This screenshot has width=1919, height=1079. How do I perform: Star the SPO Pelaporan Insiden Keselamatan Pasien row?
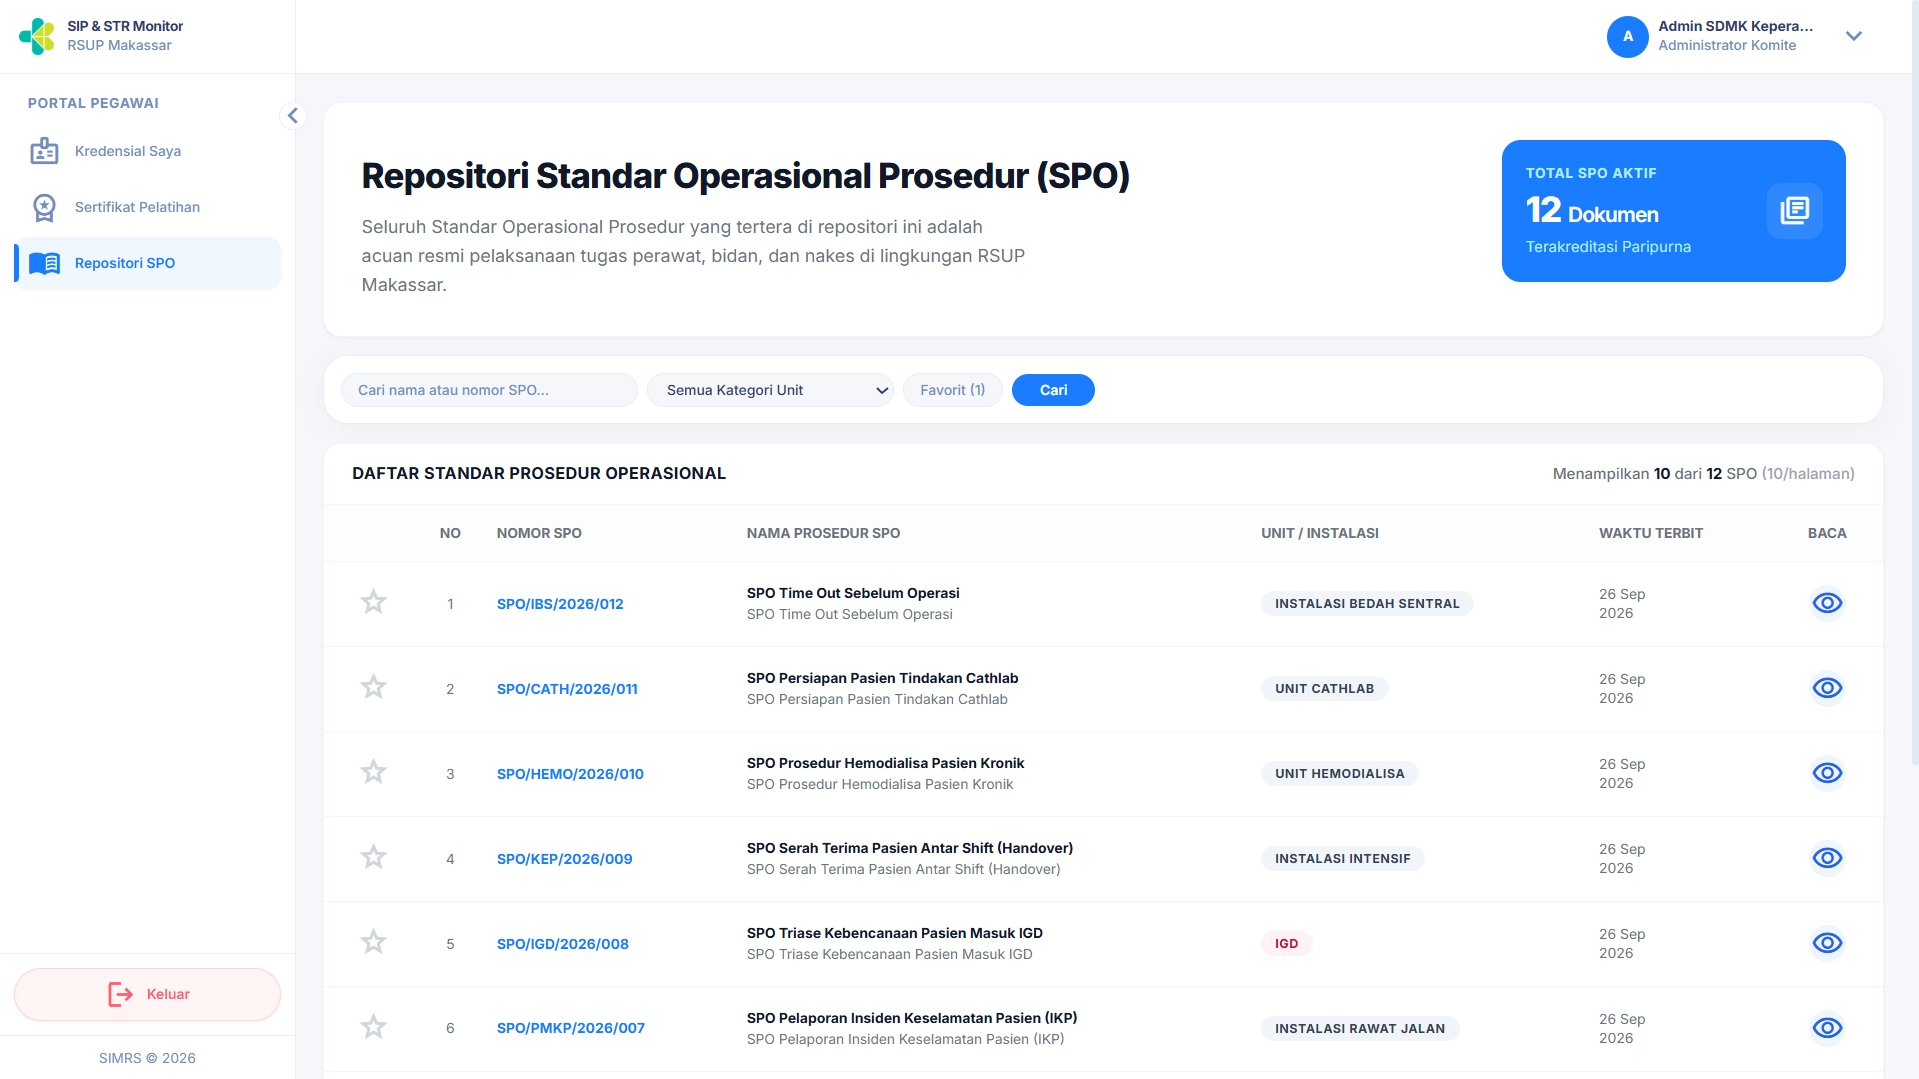pyautogui.click(x=373, y=1027)
